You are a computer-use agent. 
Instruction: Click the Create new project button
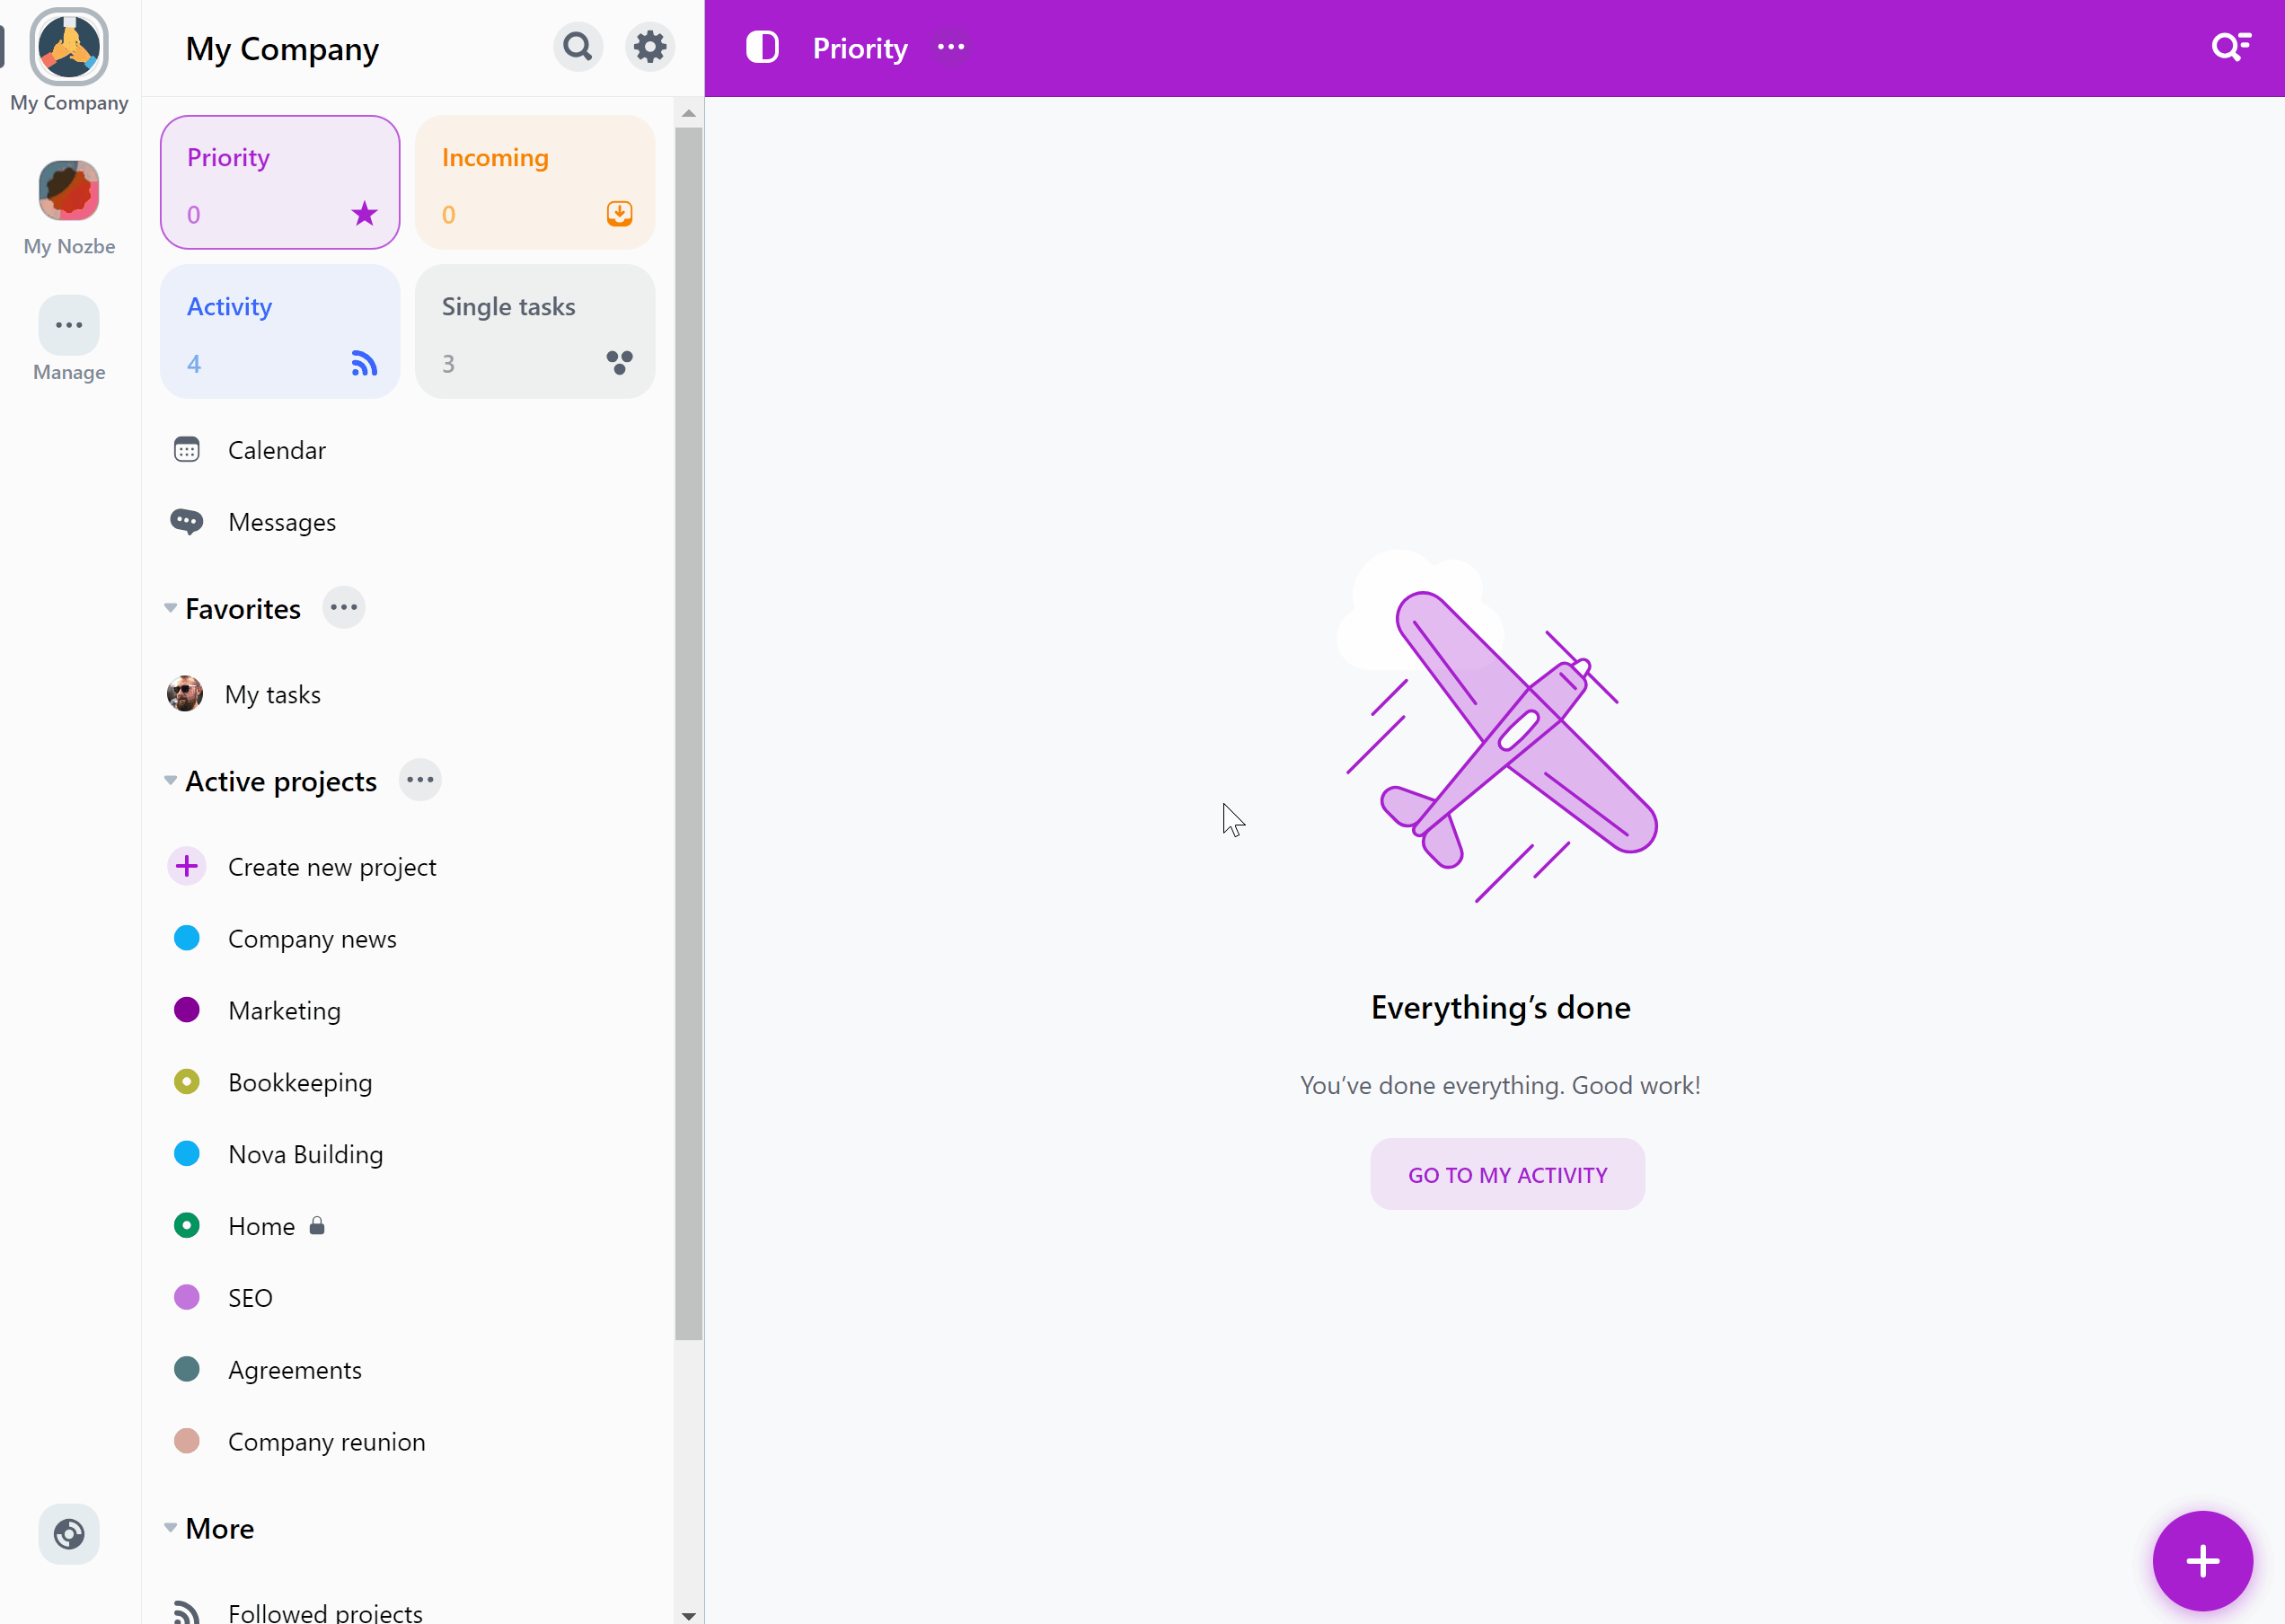332,865
